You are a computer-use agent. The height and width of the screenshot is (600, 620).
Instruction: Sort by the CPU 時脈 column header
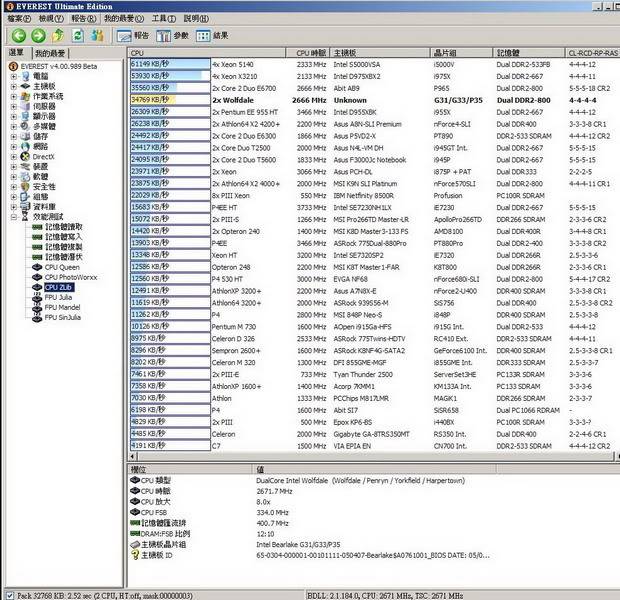(x=308, y=53)
